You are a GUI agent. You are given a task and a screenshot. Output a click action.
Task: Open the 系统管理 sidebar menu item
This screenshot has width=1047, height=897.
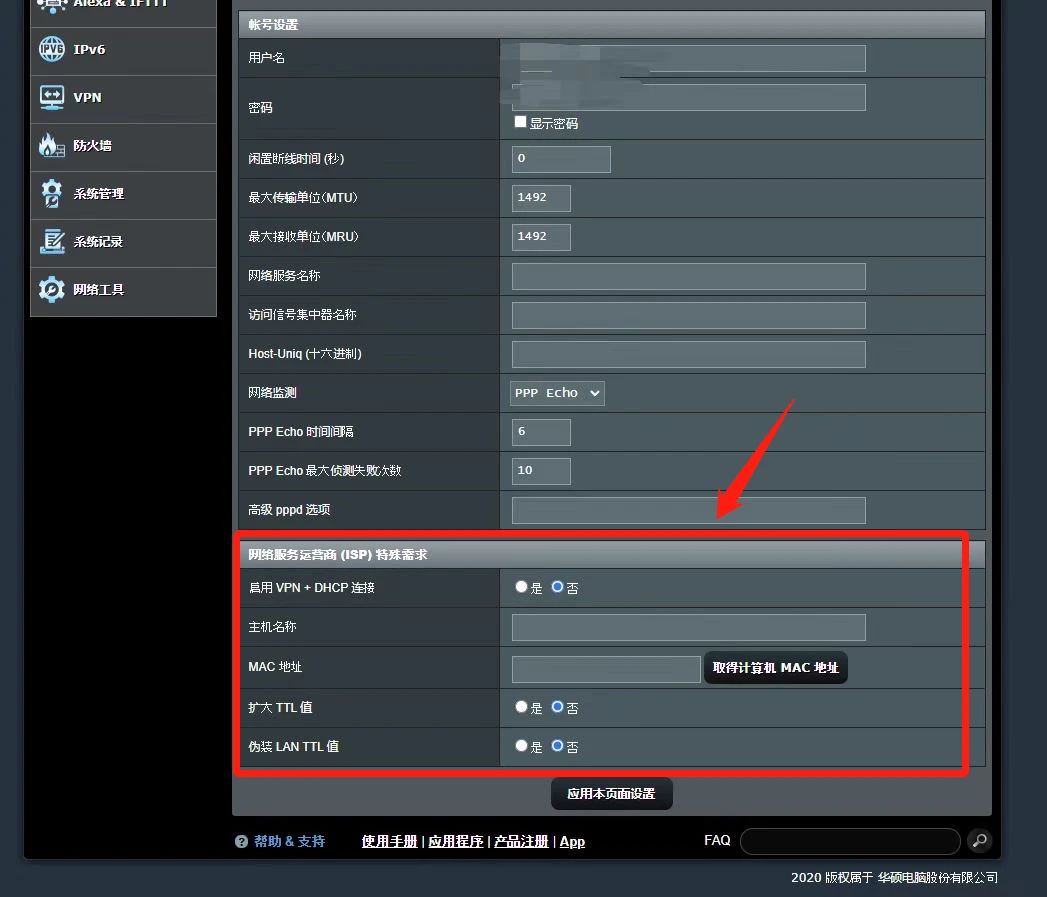pyautogui.click(x=124, y=195)
